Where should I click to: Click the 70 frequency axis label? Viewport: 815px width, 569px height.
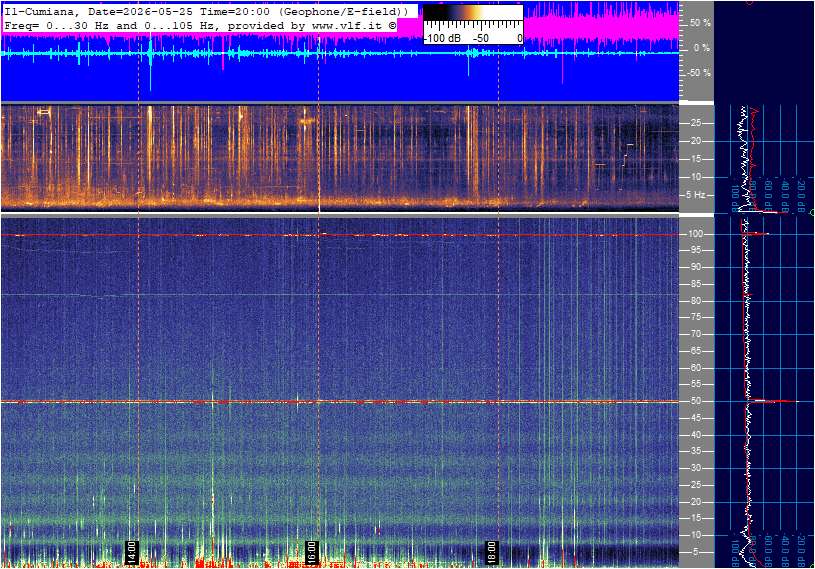[695, 334]
